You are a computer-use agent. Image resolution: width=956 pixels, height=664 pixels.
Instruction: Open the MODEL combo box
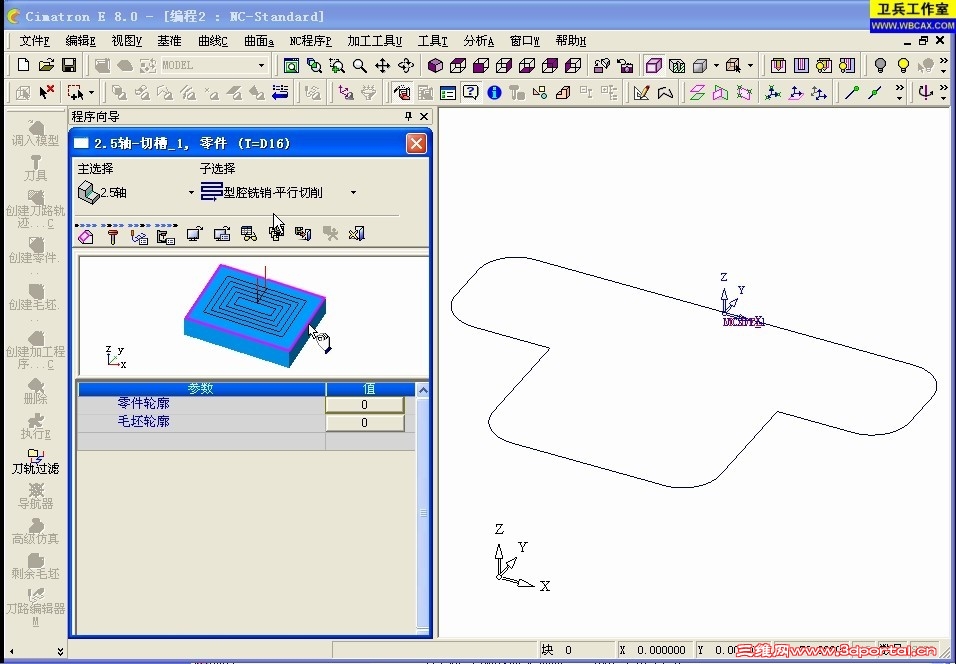coord(213,65)
